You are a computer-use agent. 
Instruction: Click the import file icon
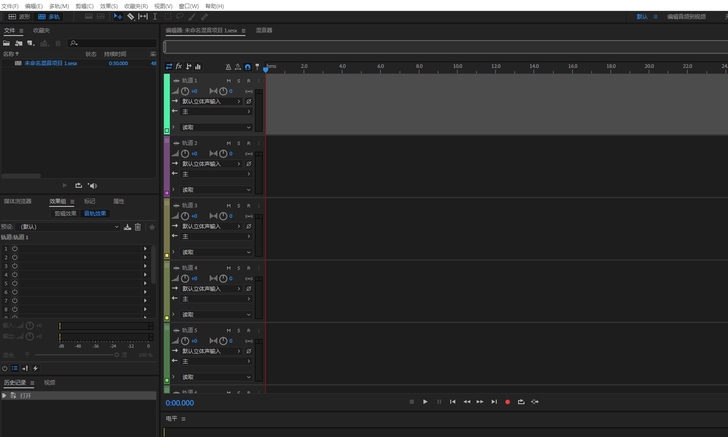[19, 43]
